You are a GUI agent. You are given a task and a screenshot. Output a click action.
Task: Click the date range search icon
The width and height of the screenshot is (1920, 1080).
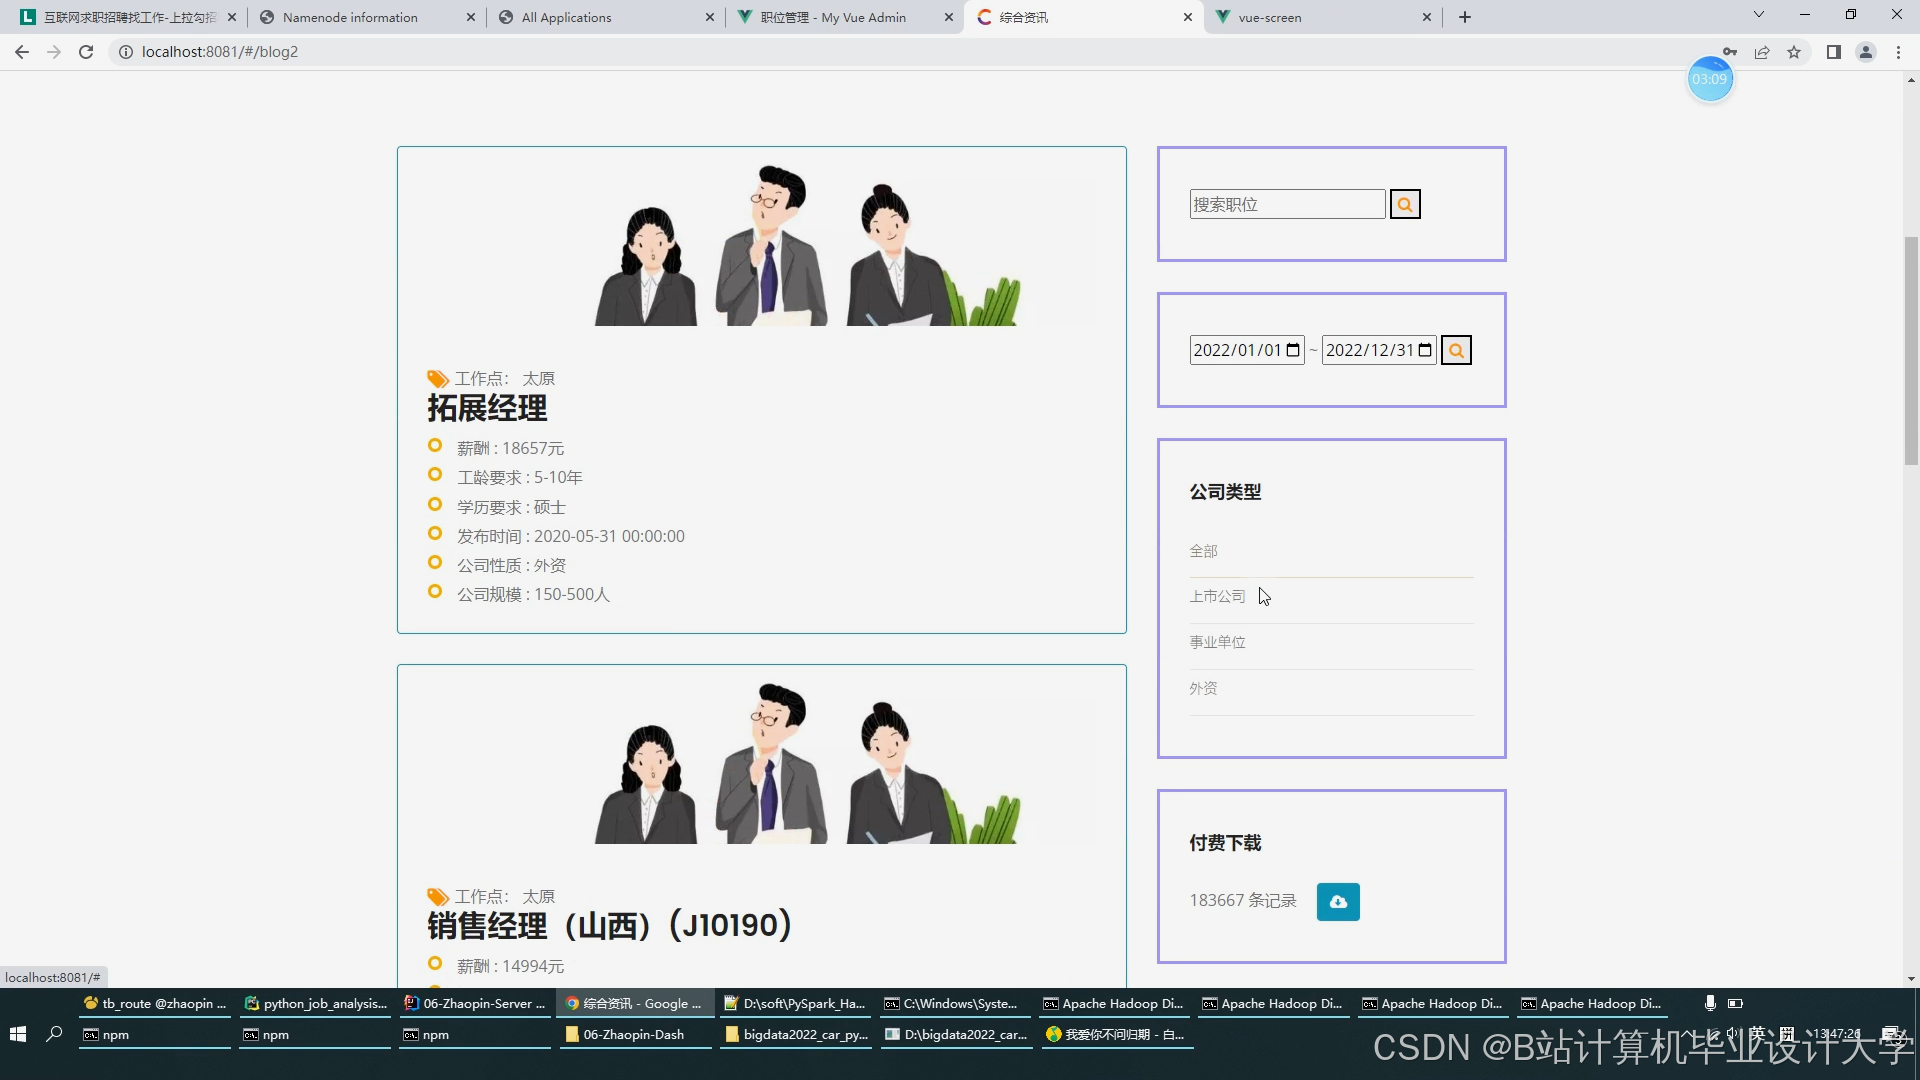1456,350
